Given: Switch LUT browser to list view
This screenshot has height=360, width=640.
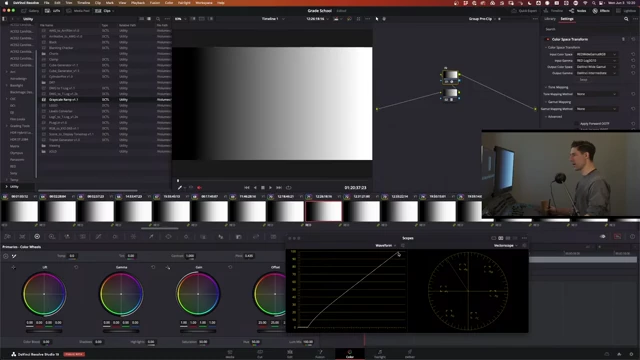Looking at the screenshot, I should pos(149,19).
